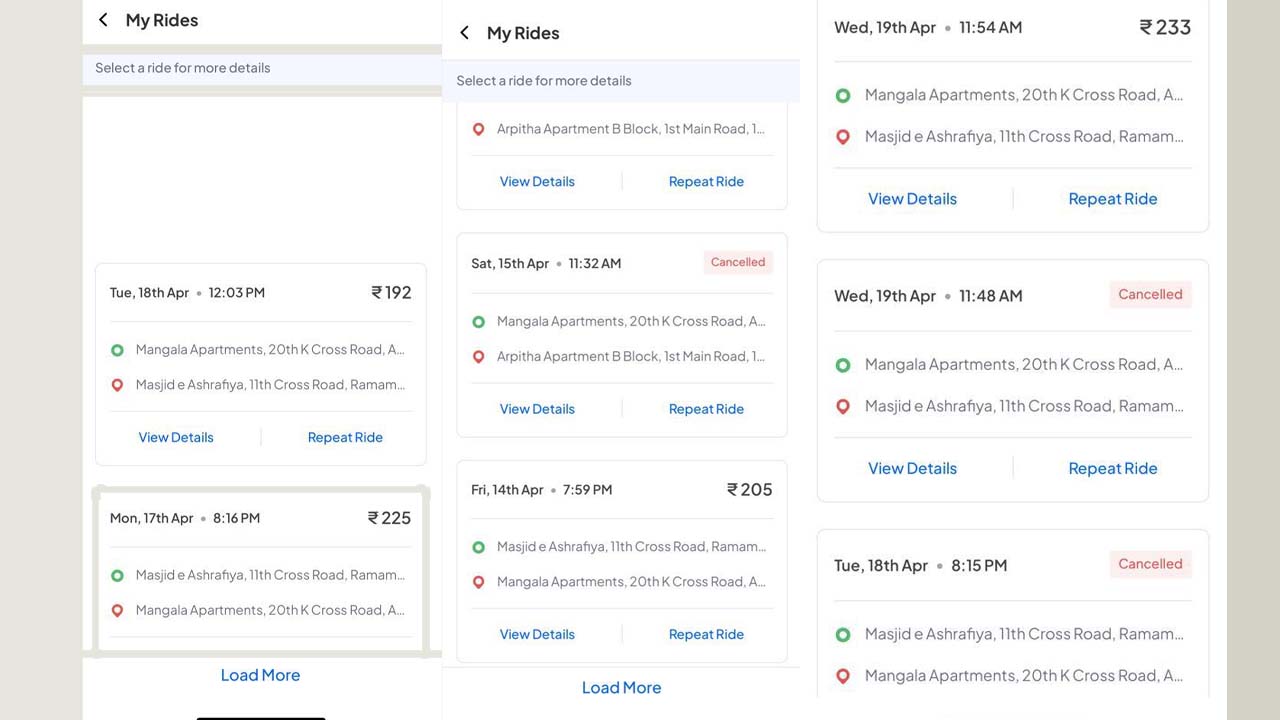Select middle screen's 'Select a ride' hint
This screenshot has width=1280, height=720.
point(543,81)
